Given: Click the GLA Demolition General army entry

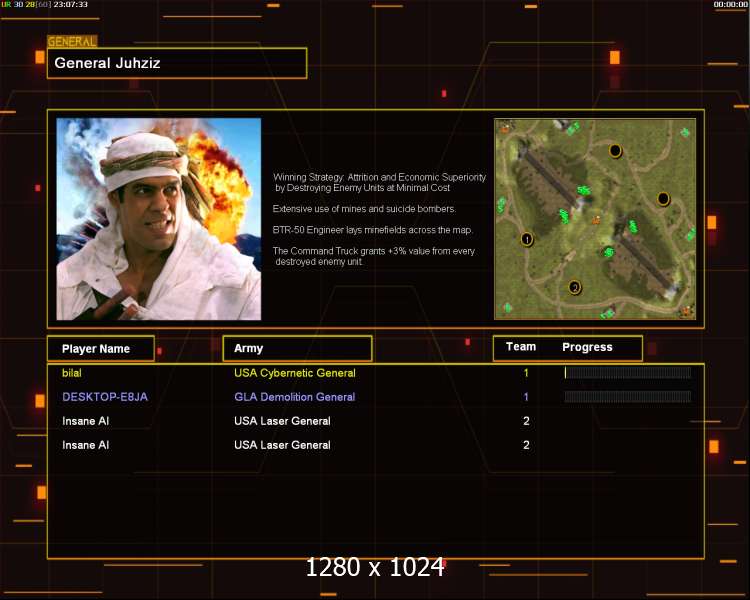Looking at the screenshot, I should [295, 397].
